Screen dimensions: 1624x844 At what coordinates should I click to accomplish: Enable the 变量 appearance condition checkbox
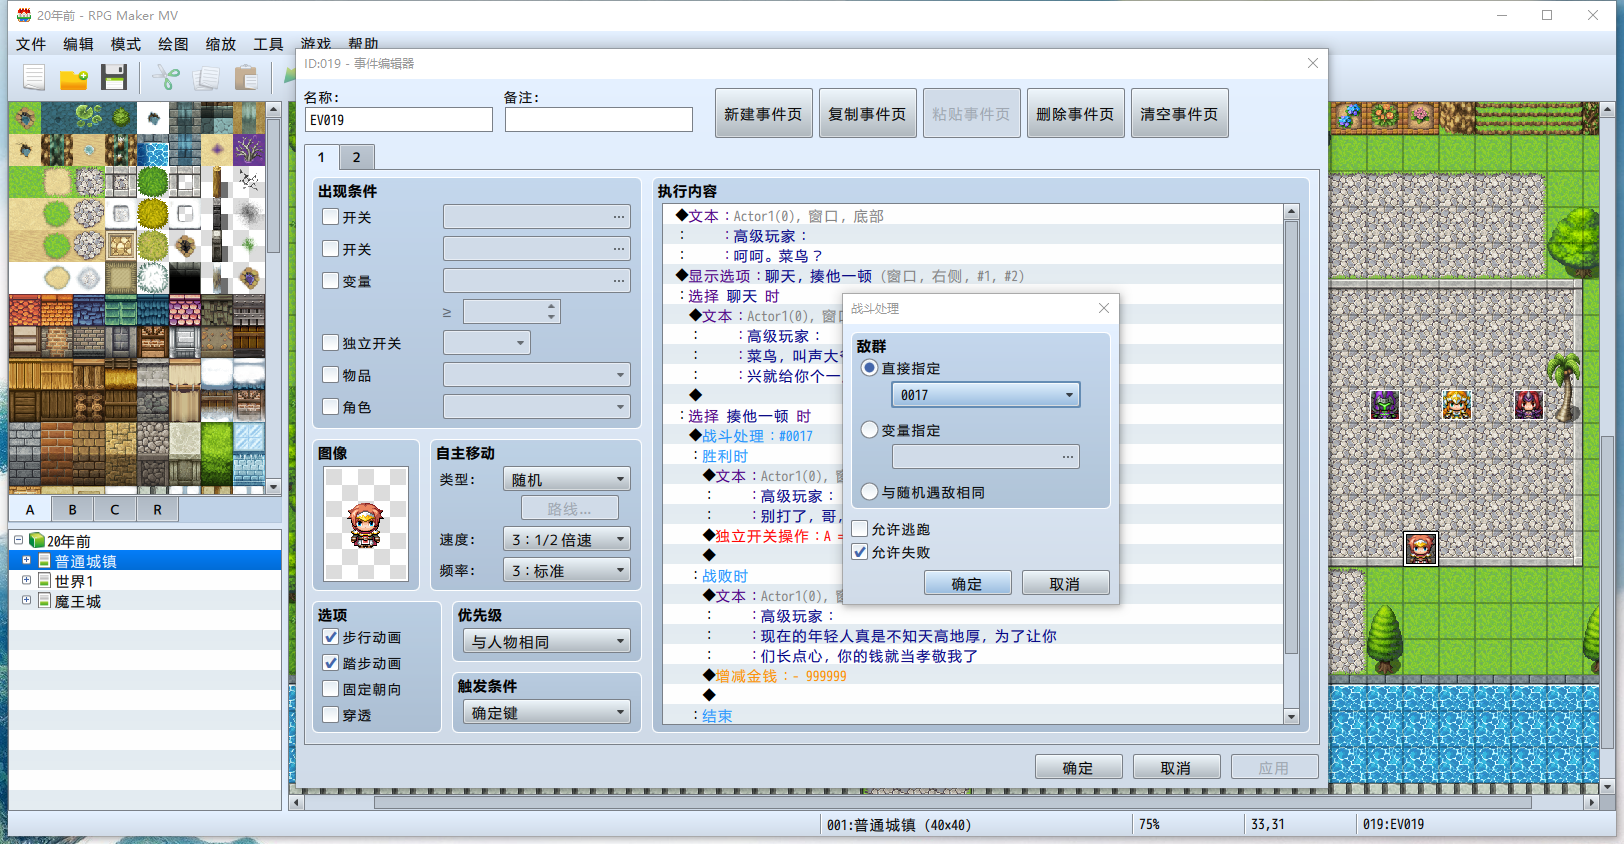point(331,281)
